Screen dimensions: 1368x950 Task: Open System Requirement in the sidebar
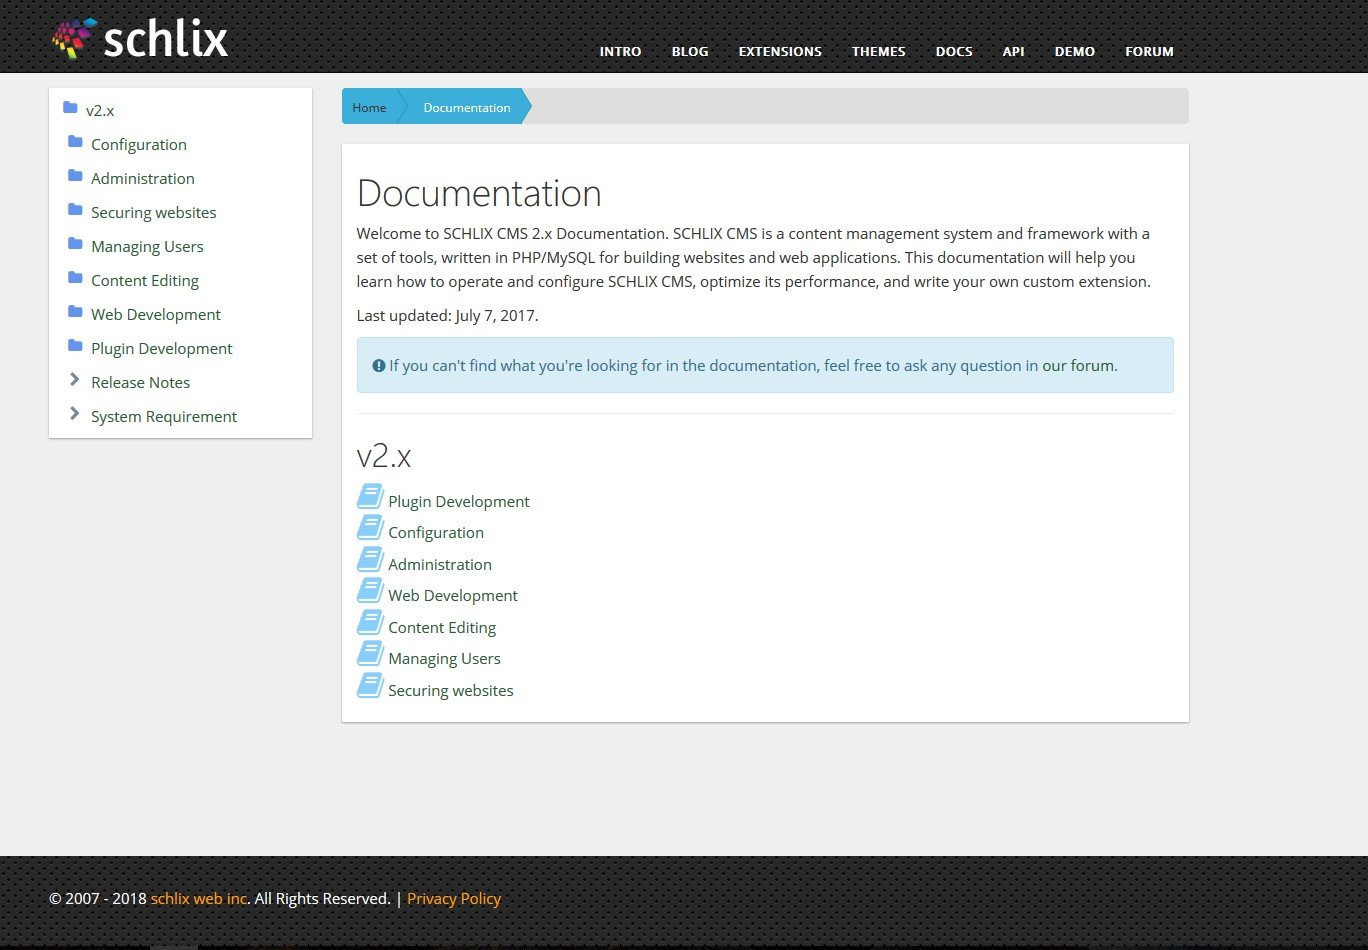click(164, 416)
